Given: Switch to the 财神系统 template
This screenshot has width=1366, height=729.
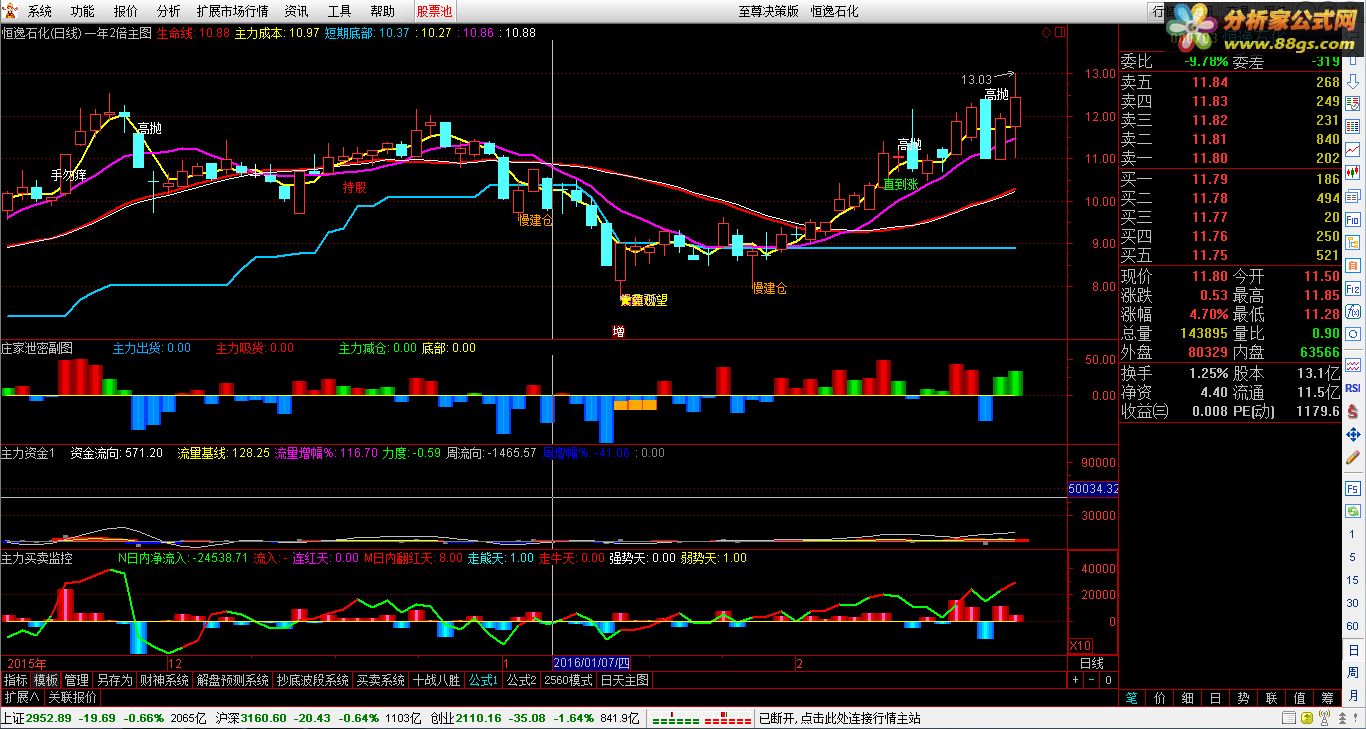Looking at the screenshot, I should click(x=164, y=680).
